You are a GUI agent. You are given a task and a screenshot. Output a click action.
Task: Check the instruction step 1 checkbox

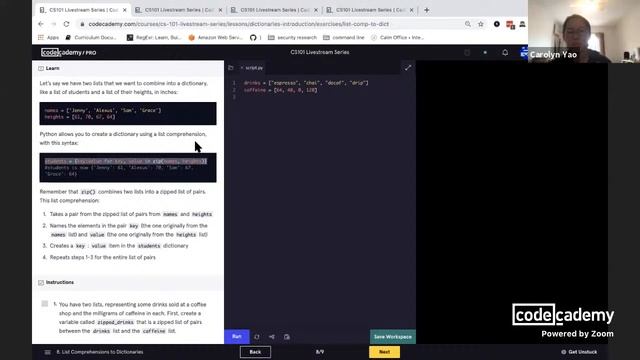click(x=44, y=304)
